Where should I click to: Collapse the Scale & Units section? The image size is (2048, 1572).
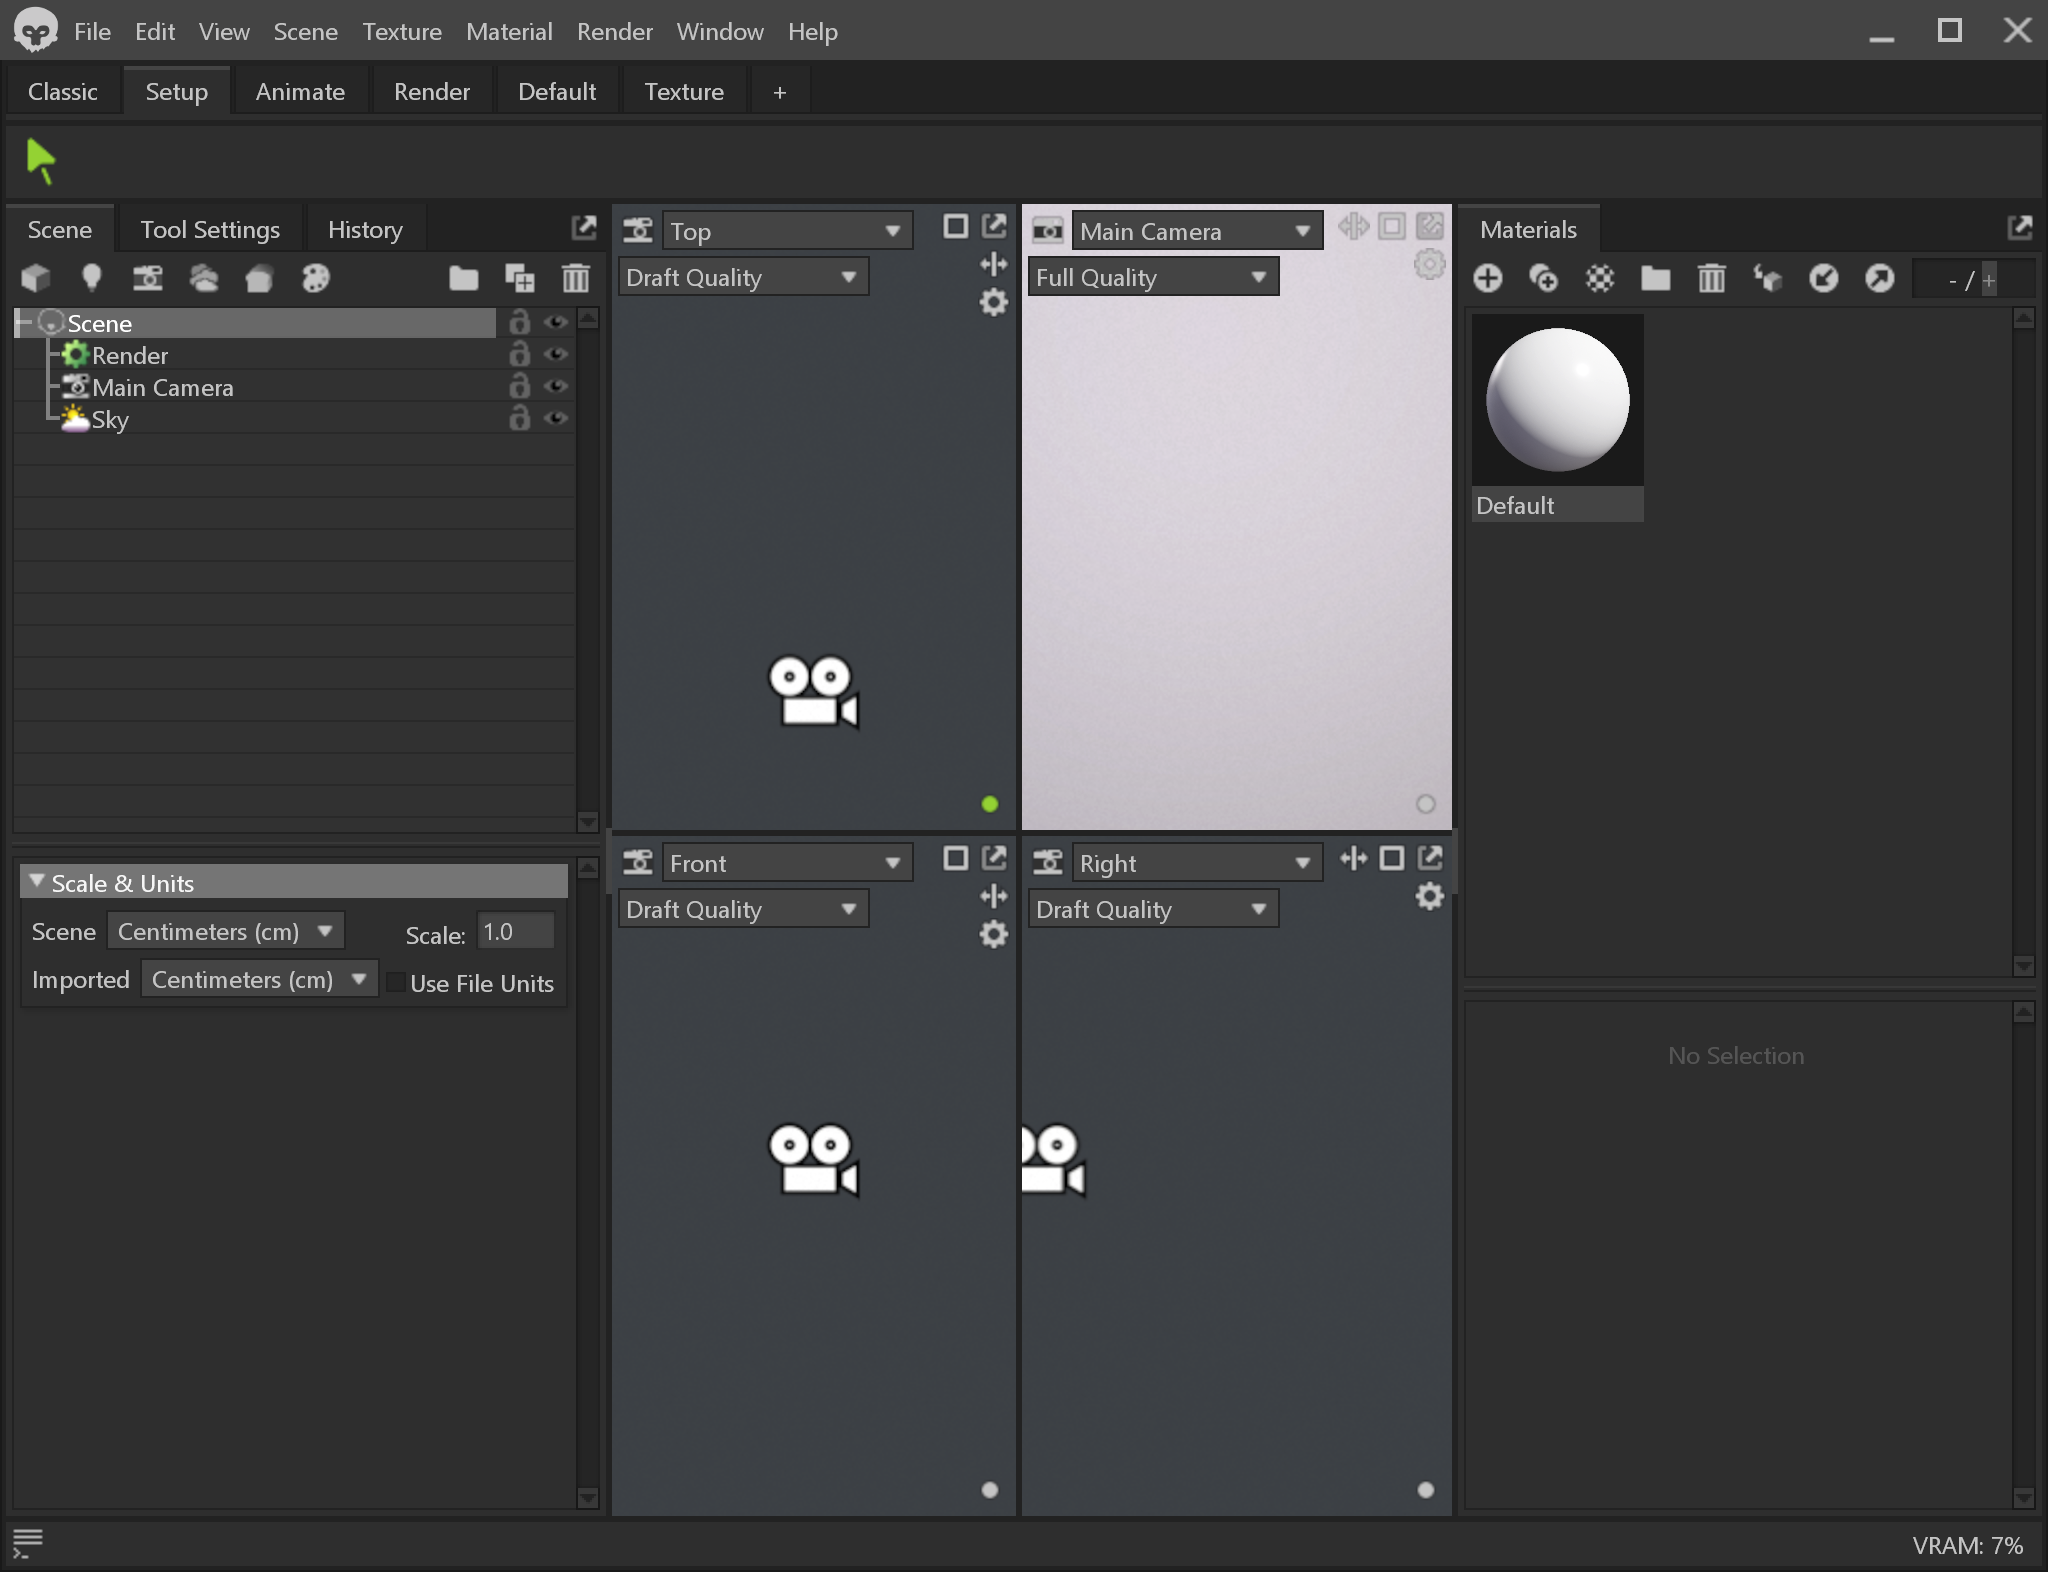[37, 882]
